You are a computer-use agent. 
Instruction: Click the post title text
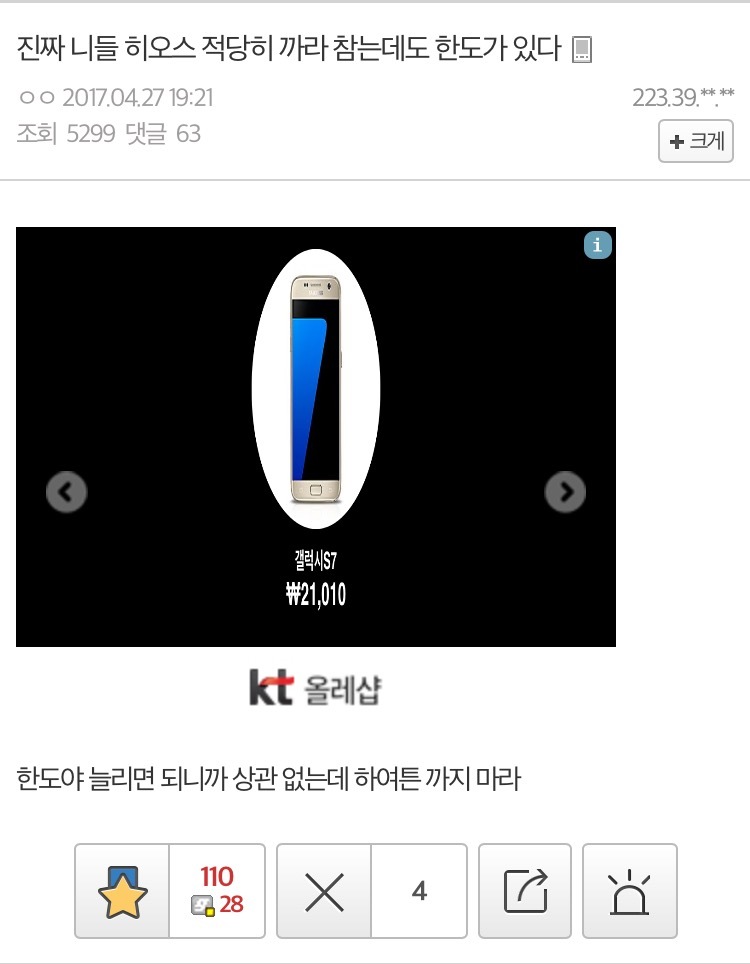pos(289,49)
